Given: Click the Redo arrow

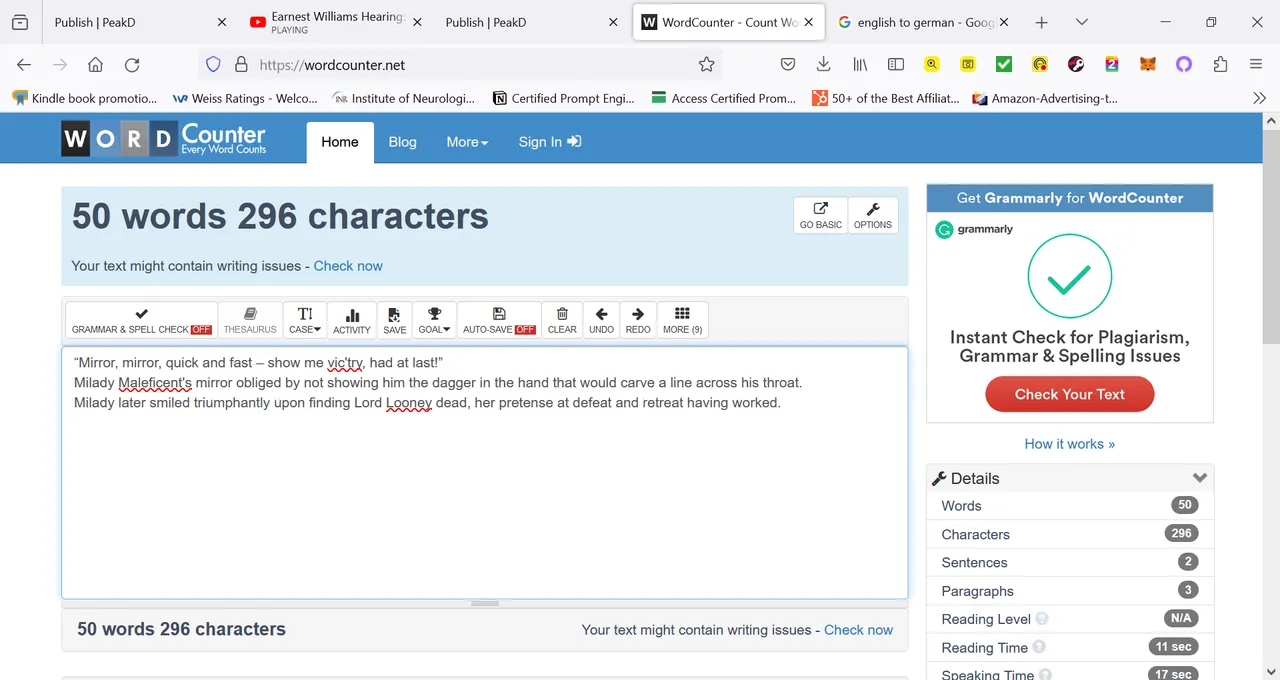Looking at the screenshot, I should click(638, 320).
